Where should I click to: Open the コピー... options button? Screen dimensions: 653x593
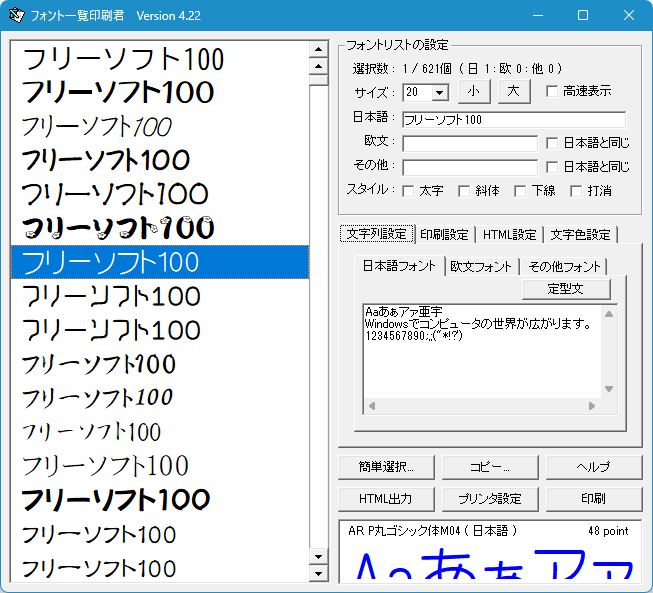(490, 467)
